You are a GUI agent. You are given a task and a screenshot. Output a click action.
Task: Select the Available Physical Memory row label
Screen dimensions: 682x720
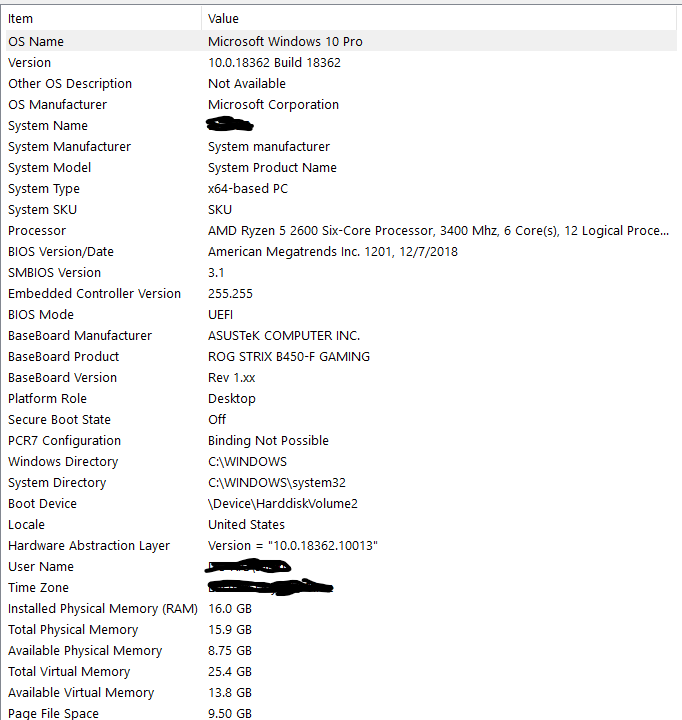[85, 651]
